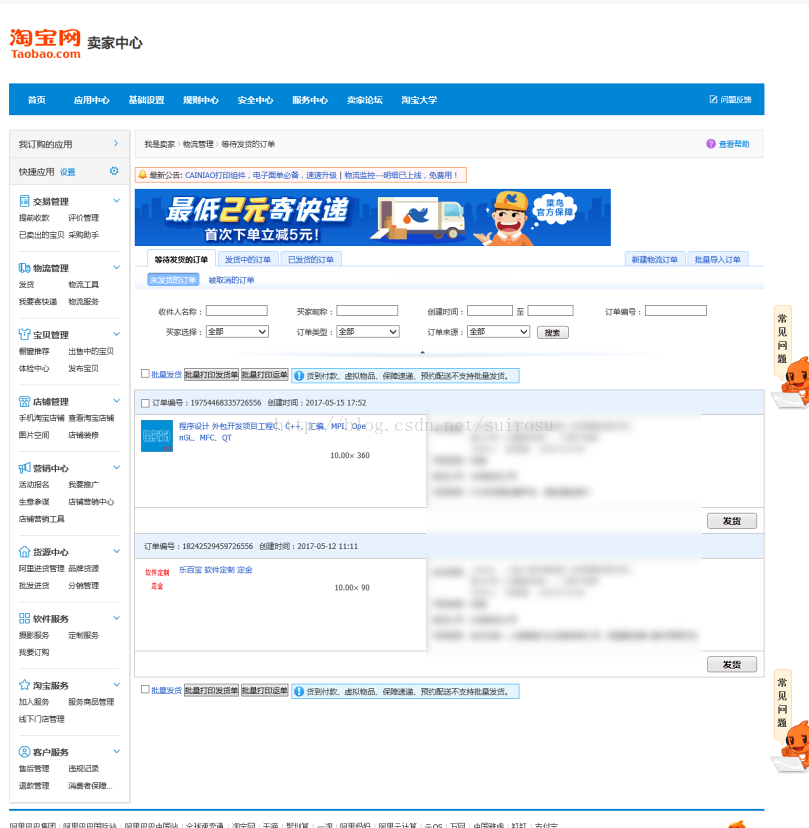This screenshot has width=809, height=828.
Task: Switch to 发货中的订单 tab
Action: coord(248,259)
